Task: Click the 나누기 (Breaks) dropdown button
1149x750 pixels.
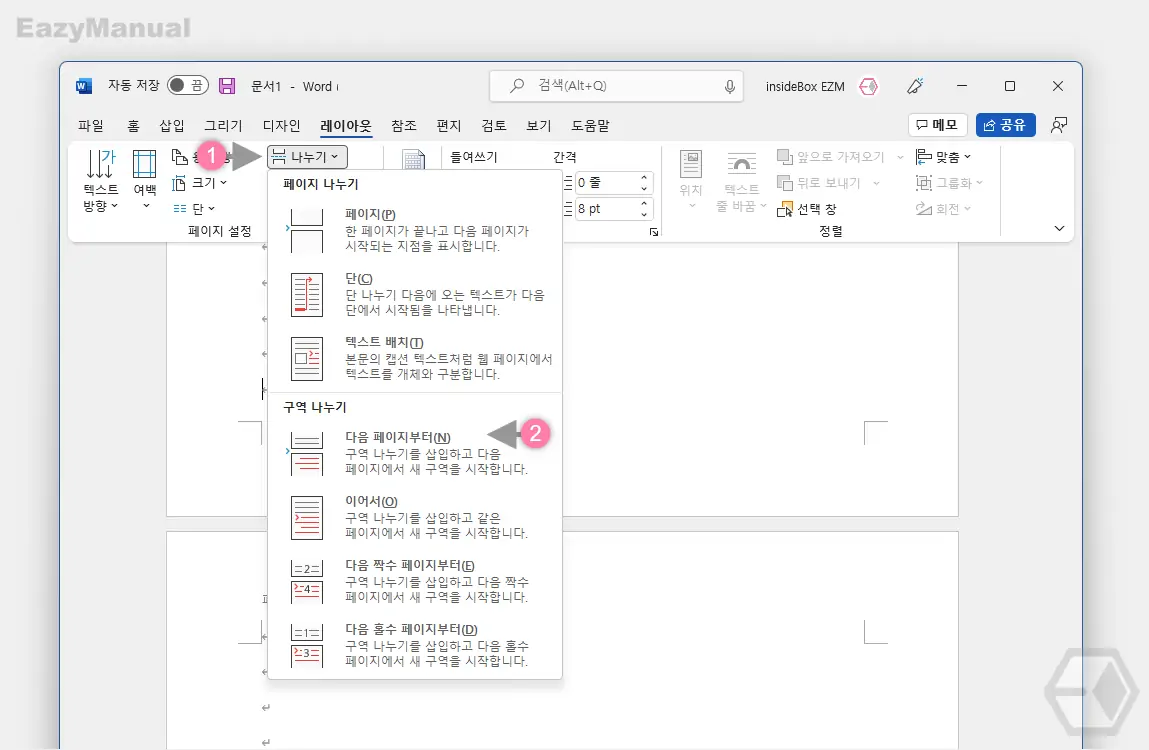Action: (x=307, y=156)
